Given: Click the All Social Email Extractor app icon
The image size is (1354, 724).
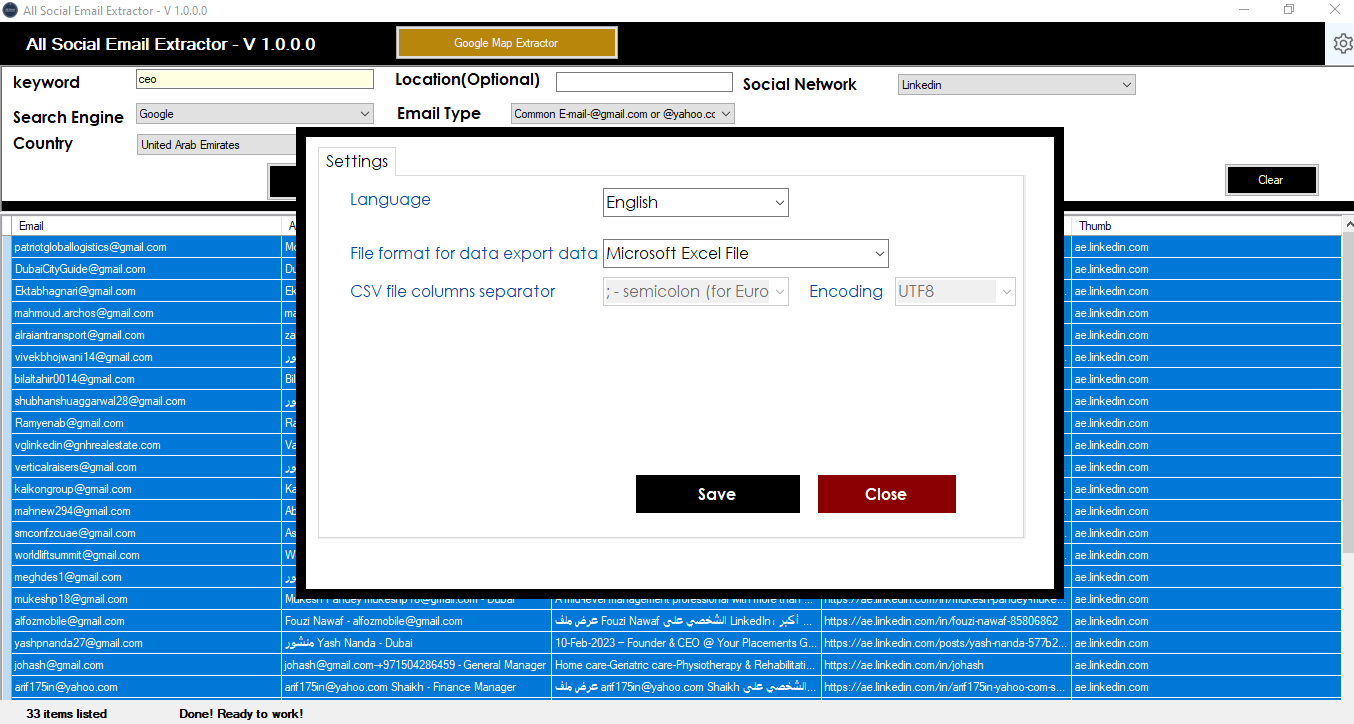Looking at the screenshot, I should [11, 9].
